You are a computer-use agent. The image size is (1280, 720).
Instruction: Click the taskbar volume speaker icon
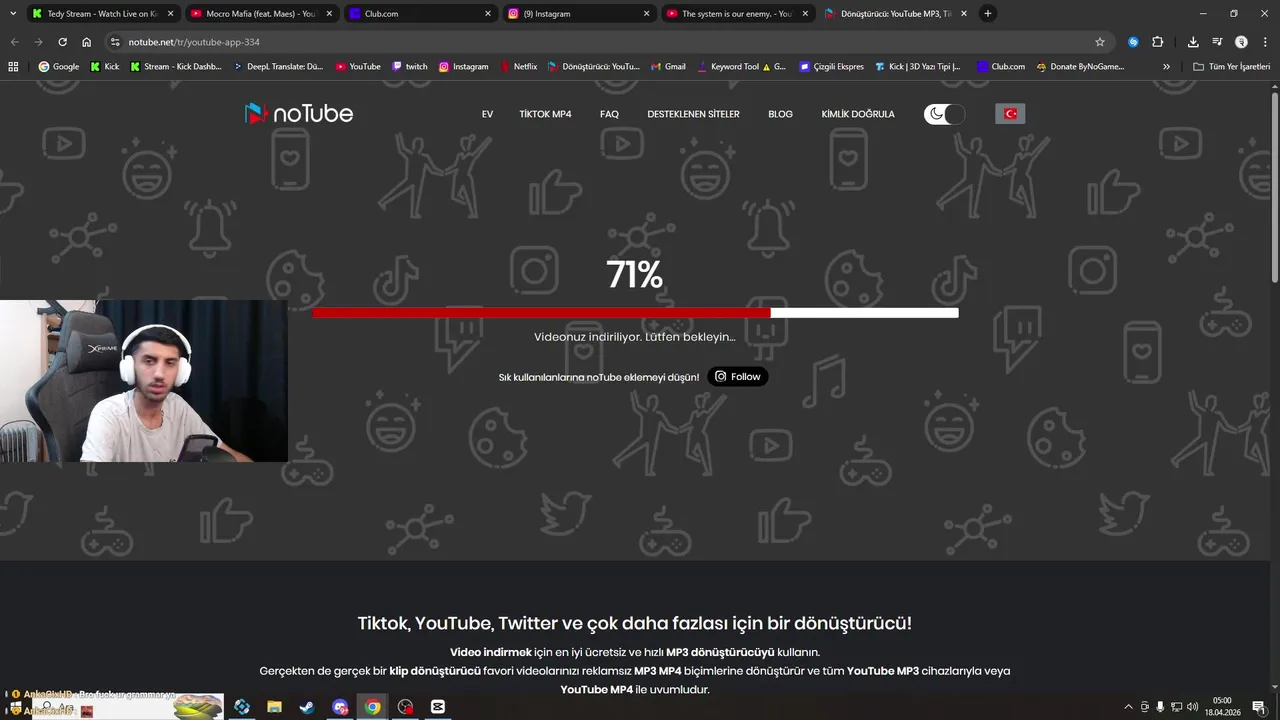point(1192,707)
